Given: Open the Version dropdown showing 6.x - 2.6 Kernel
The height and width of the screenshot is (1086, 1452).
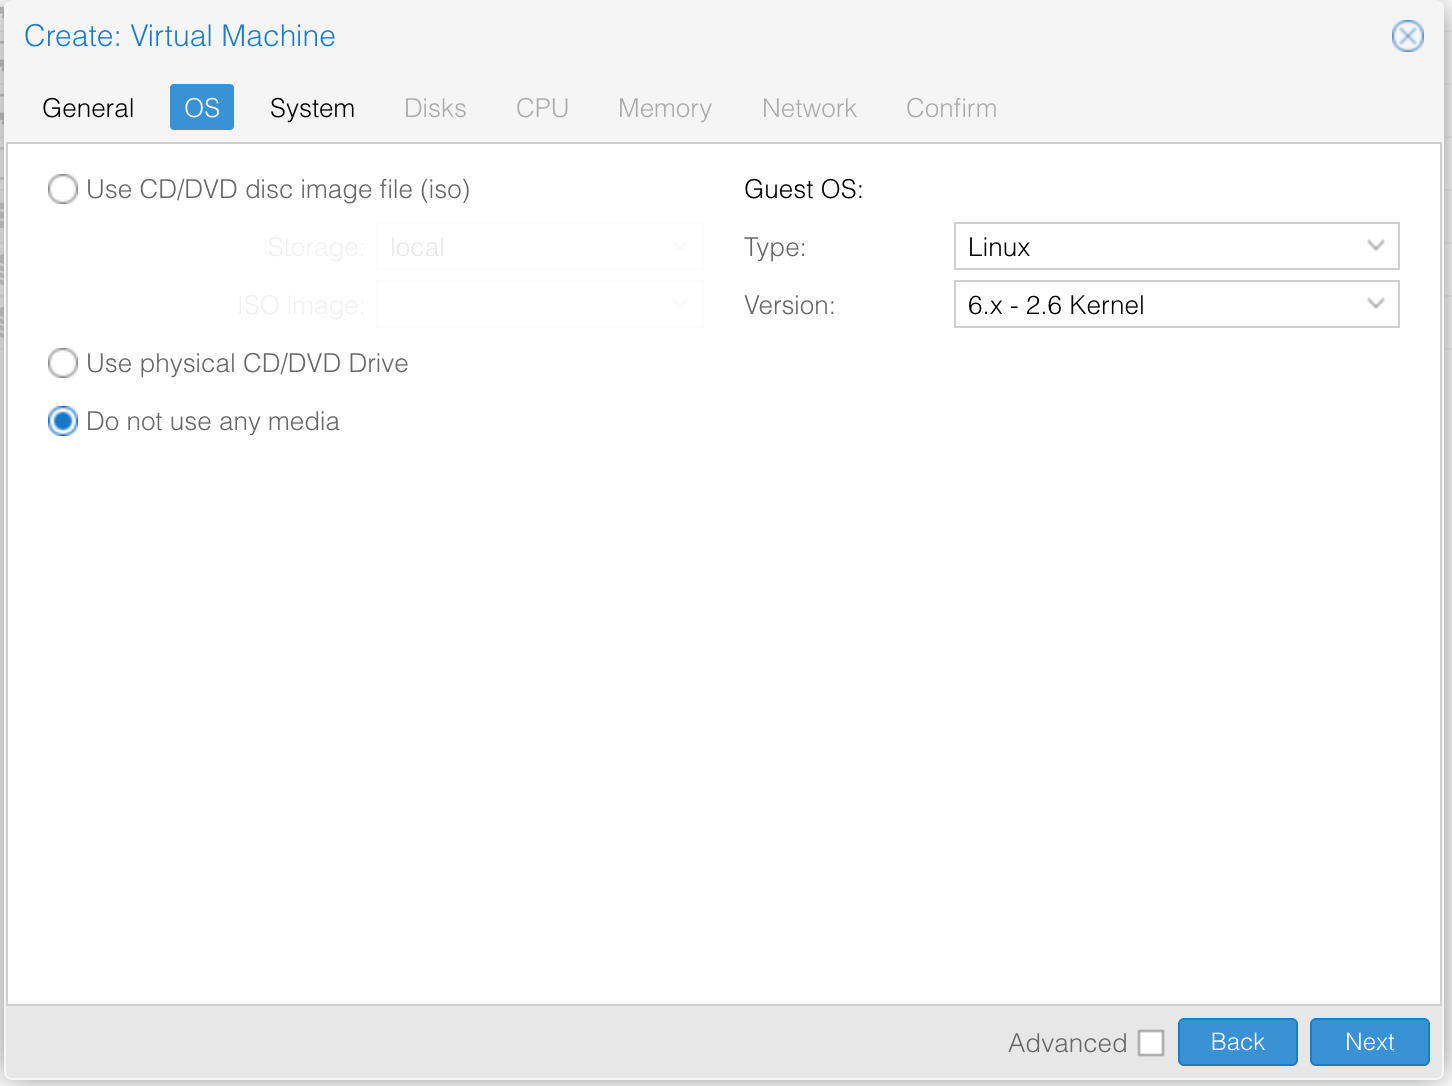Looking at the screenshot, I should coord(1175,304).
